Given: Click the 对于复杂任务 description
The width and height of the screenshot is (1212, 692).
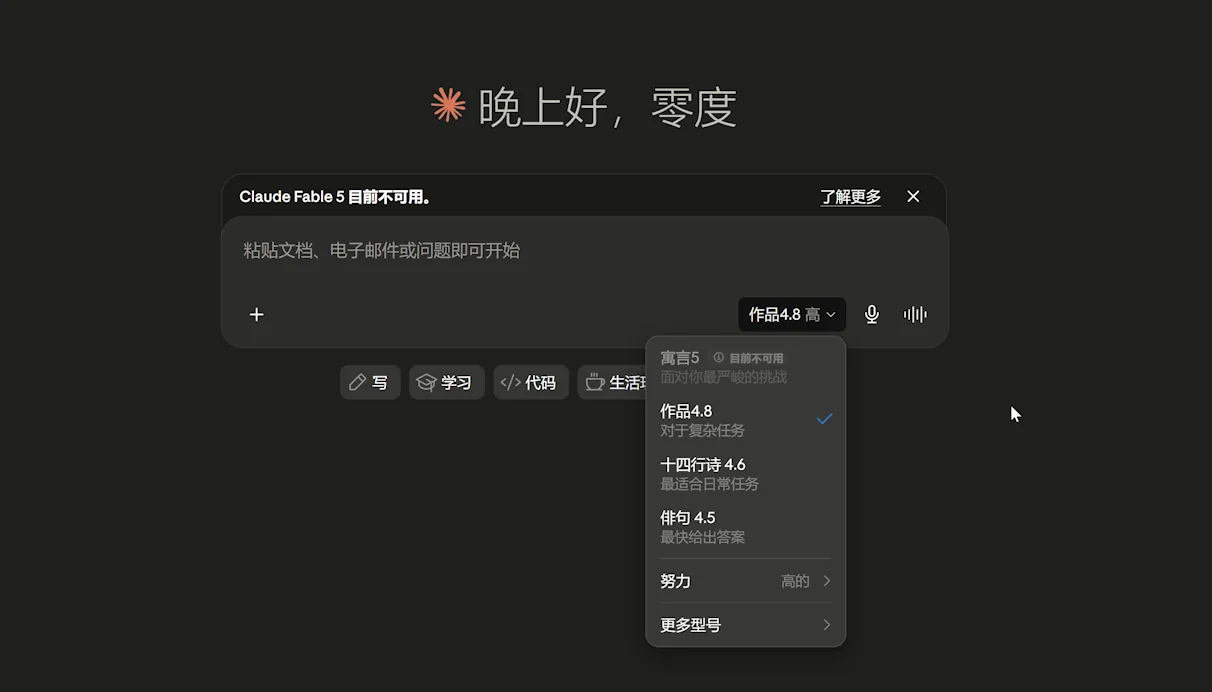Looking at the screenshot, I should point(702,431).
